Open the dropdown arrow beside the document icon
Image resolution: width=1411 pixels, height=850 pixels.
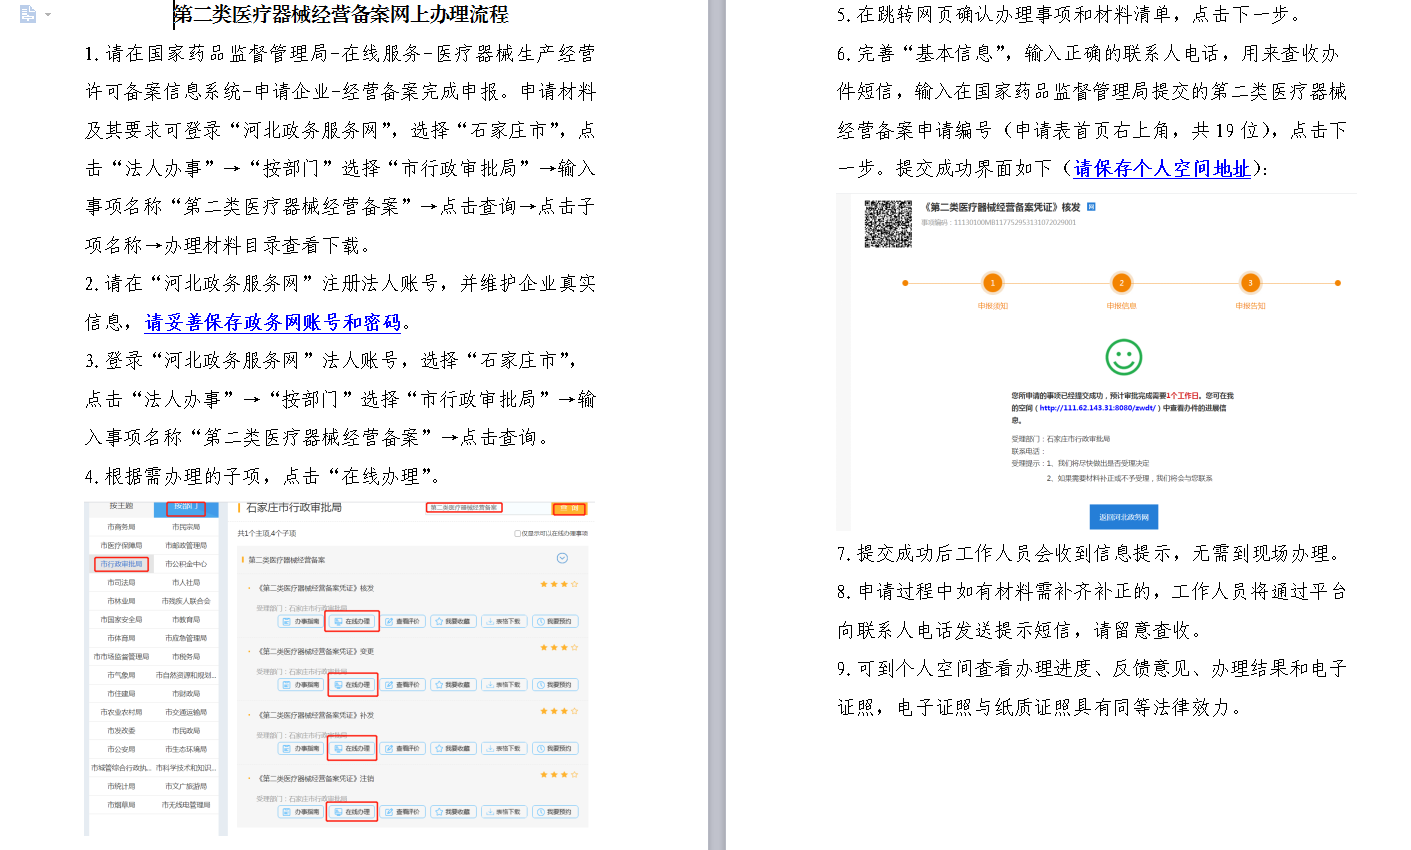47,15
